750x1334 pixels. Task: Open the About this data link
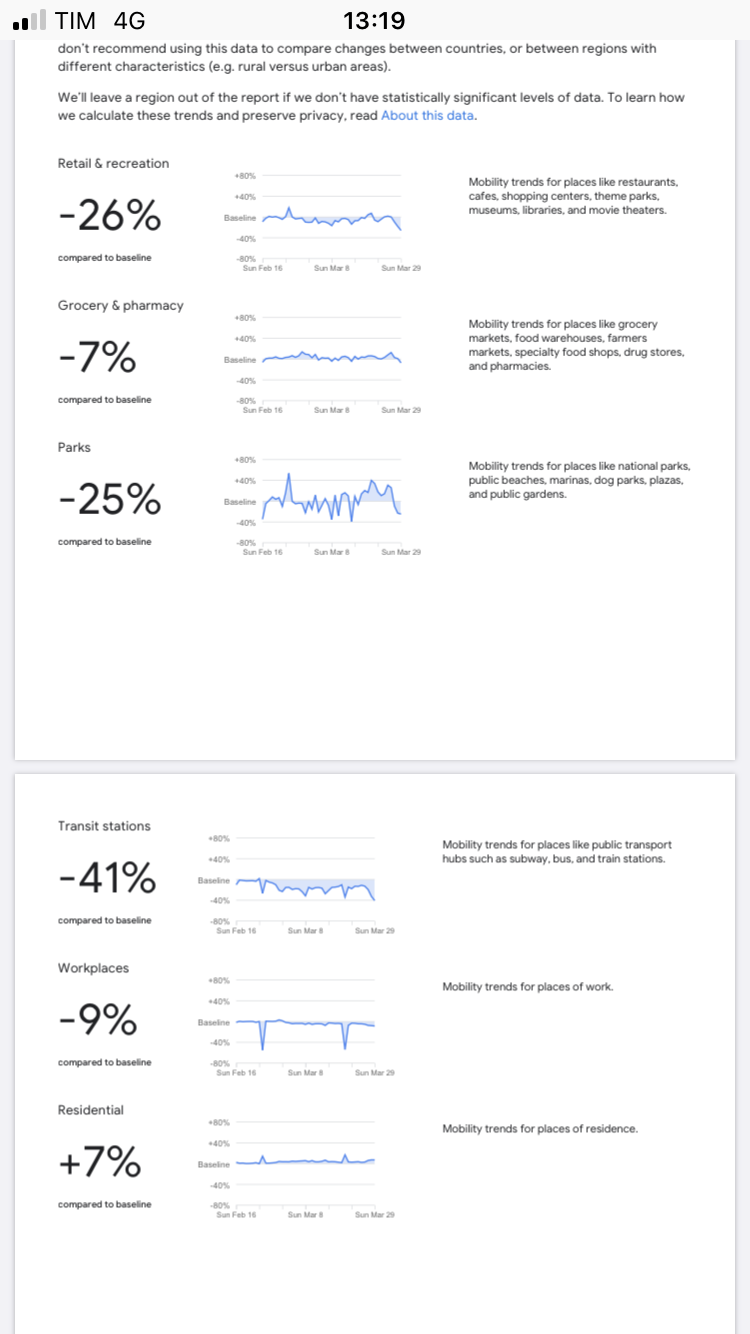pyautogui.click(x=428, y=115)
